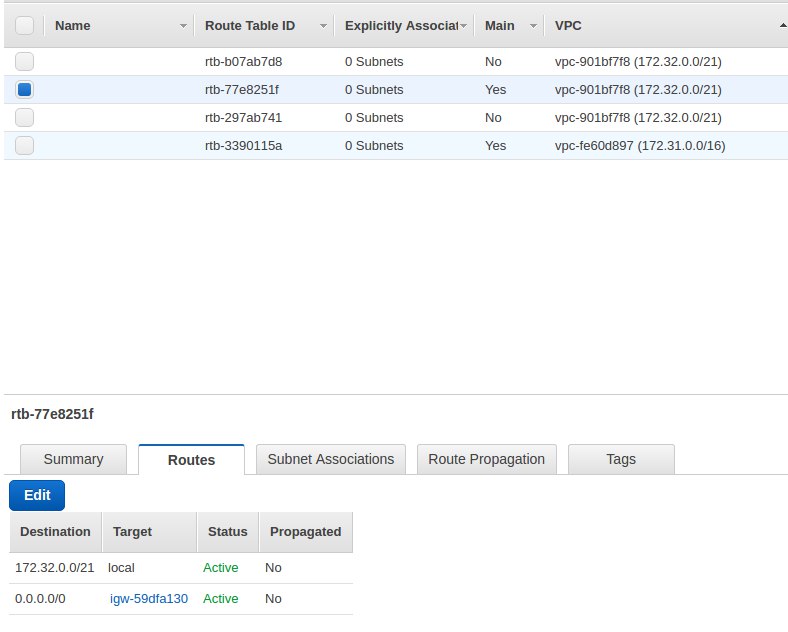Screen dimensions: 788x632
Task: Click the Main column dropdown arrow
Action: point(533,25)
